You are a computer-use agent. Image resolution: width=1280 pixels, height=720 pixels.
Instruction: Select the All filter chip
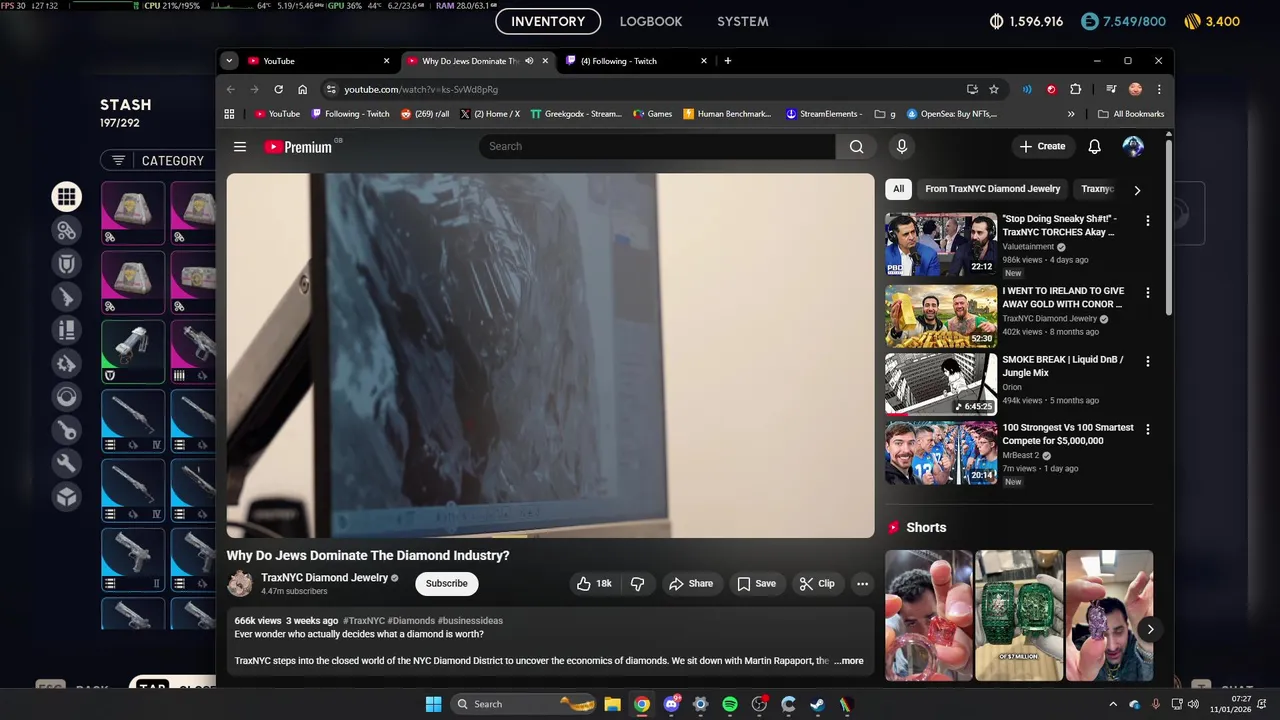click(x=899, y=189)
